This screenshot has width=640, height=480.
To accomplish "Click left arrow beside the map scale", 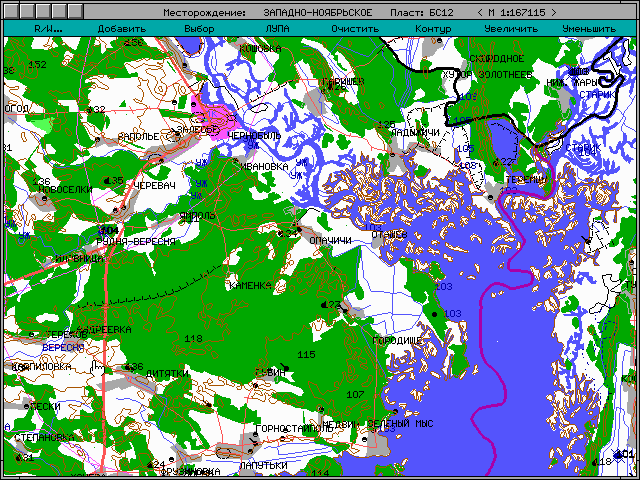I will 480,13.
